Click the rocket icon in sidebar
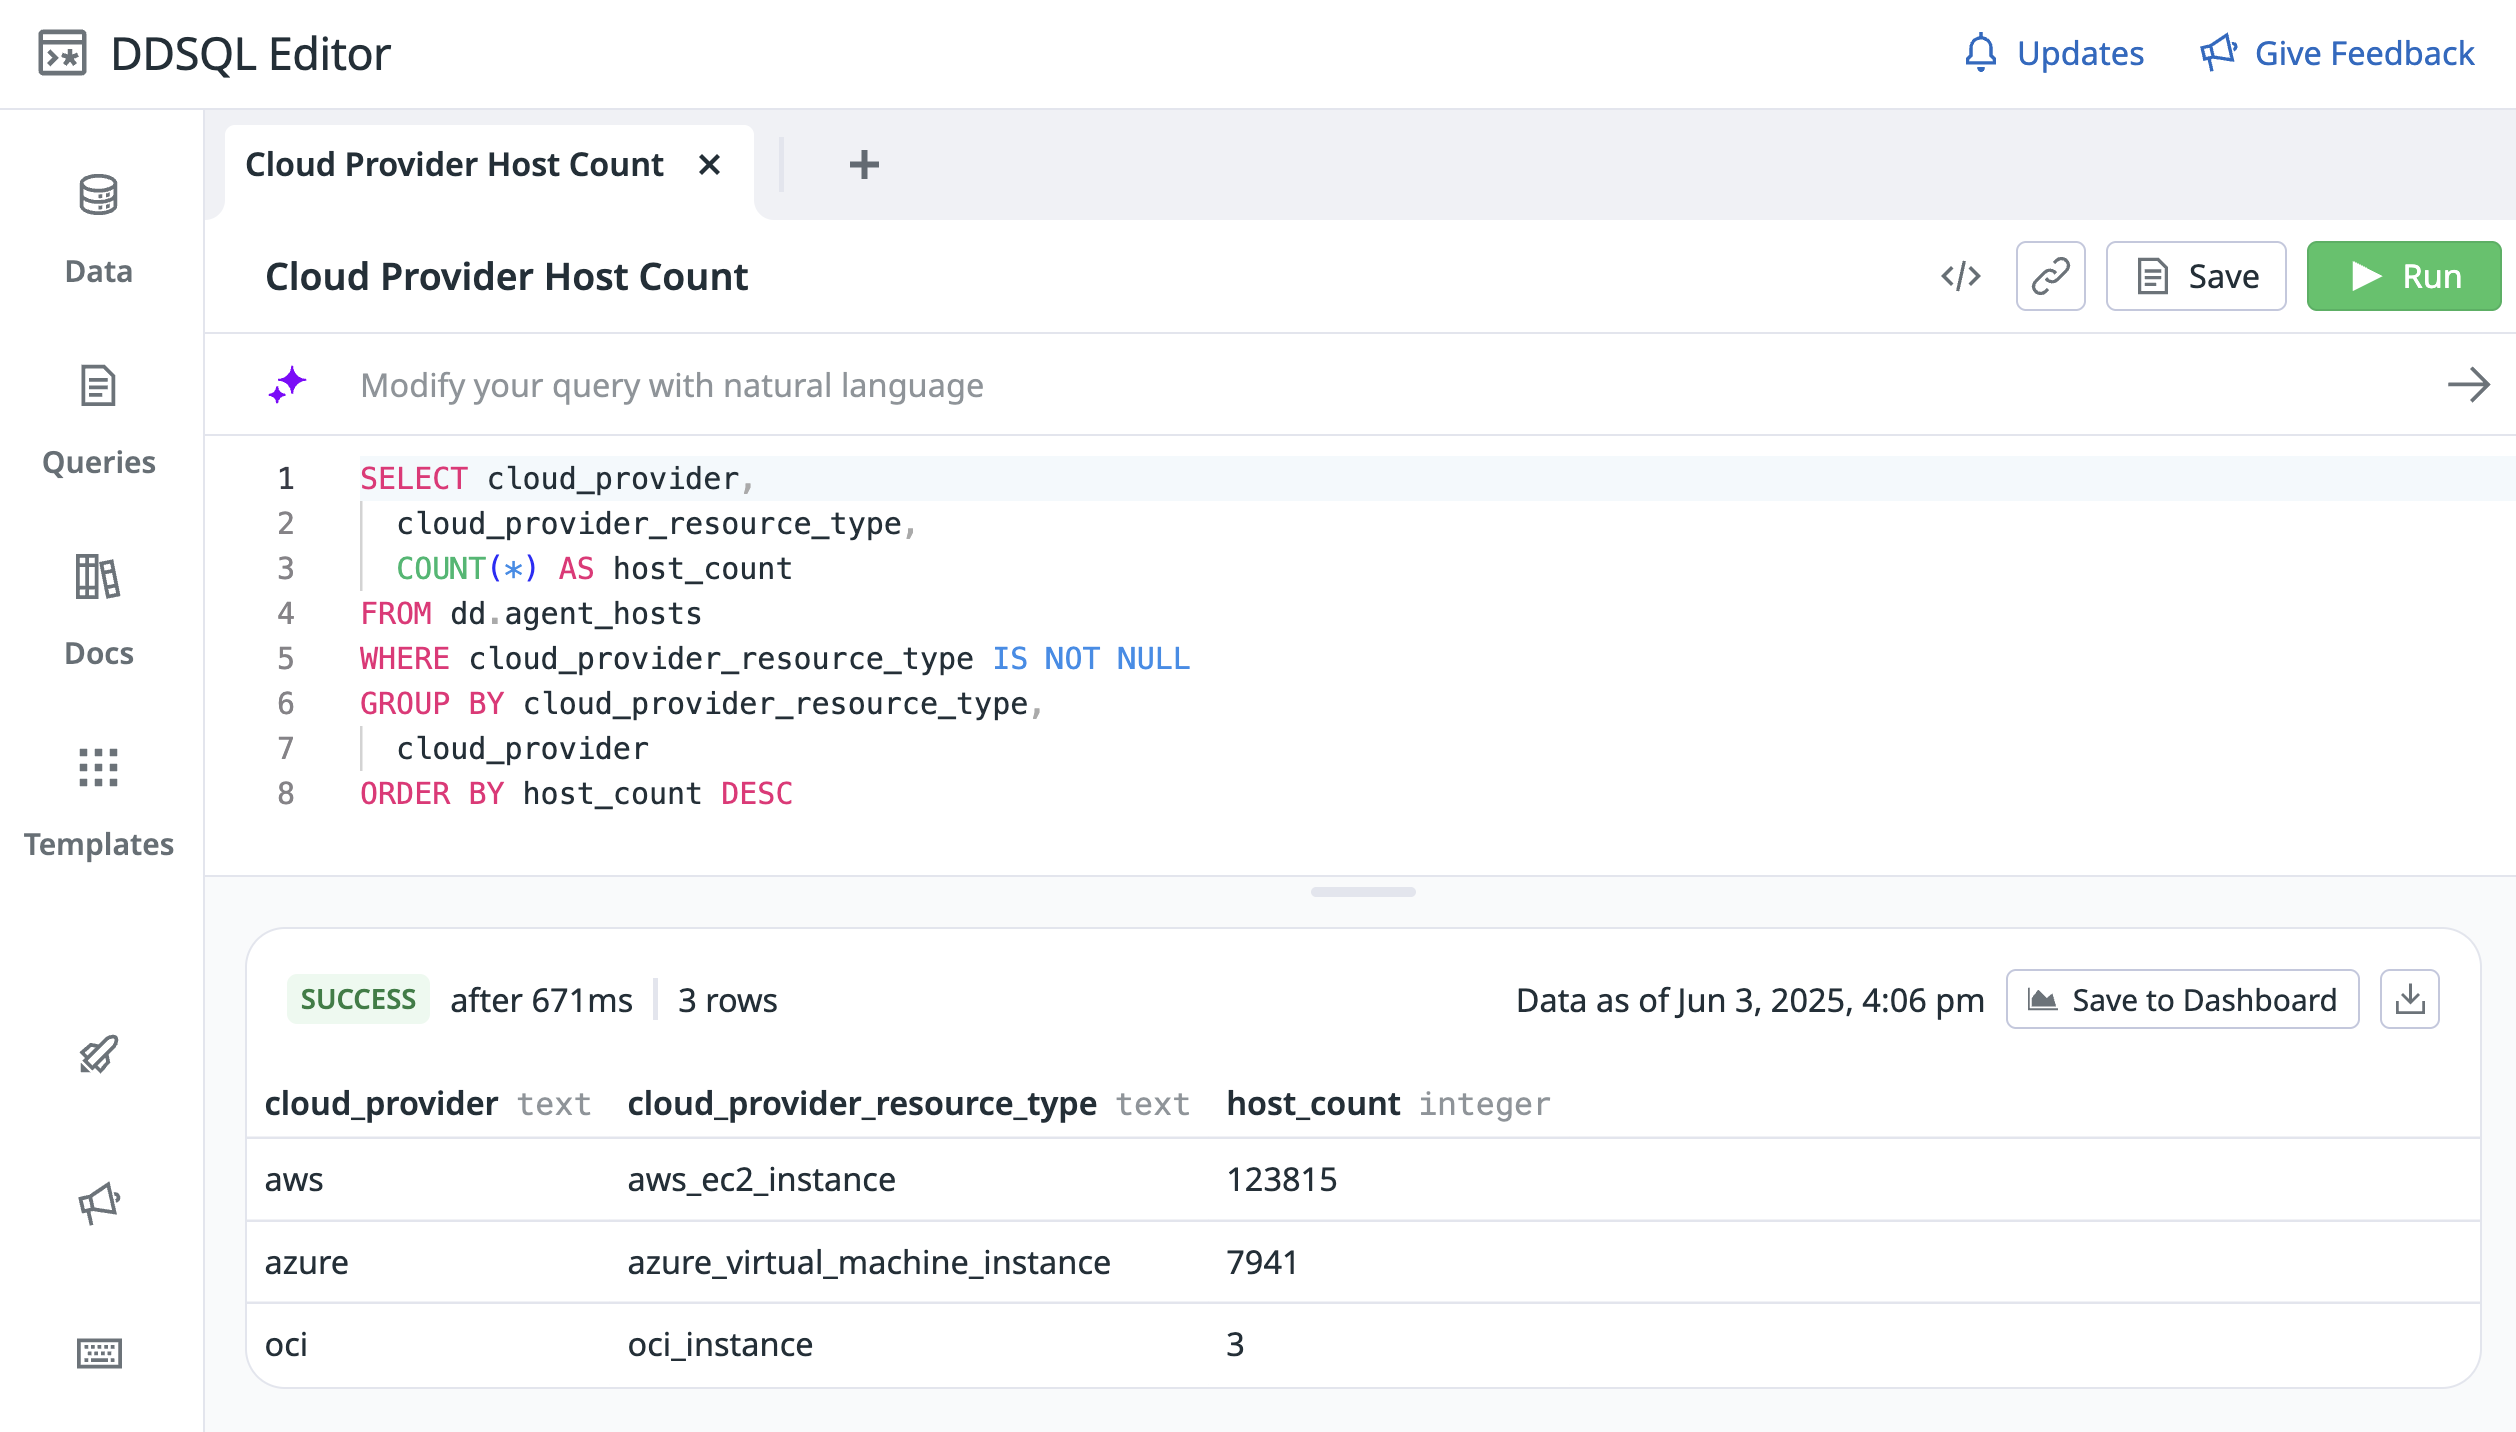Screen dimensions: 2516x1432 [98, 1054]
